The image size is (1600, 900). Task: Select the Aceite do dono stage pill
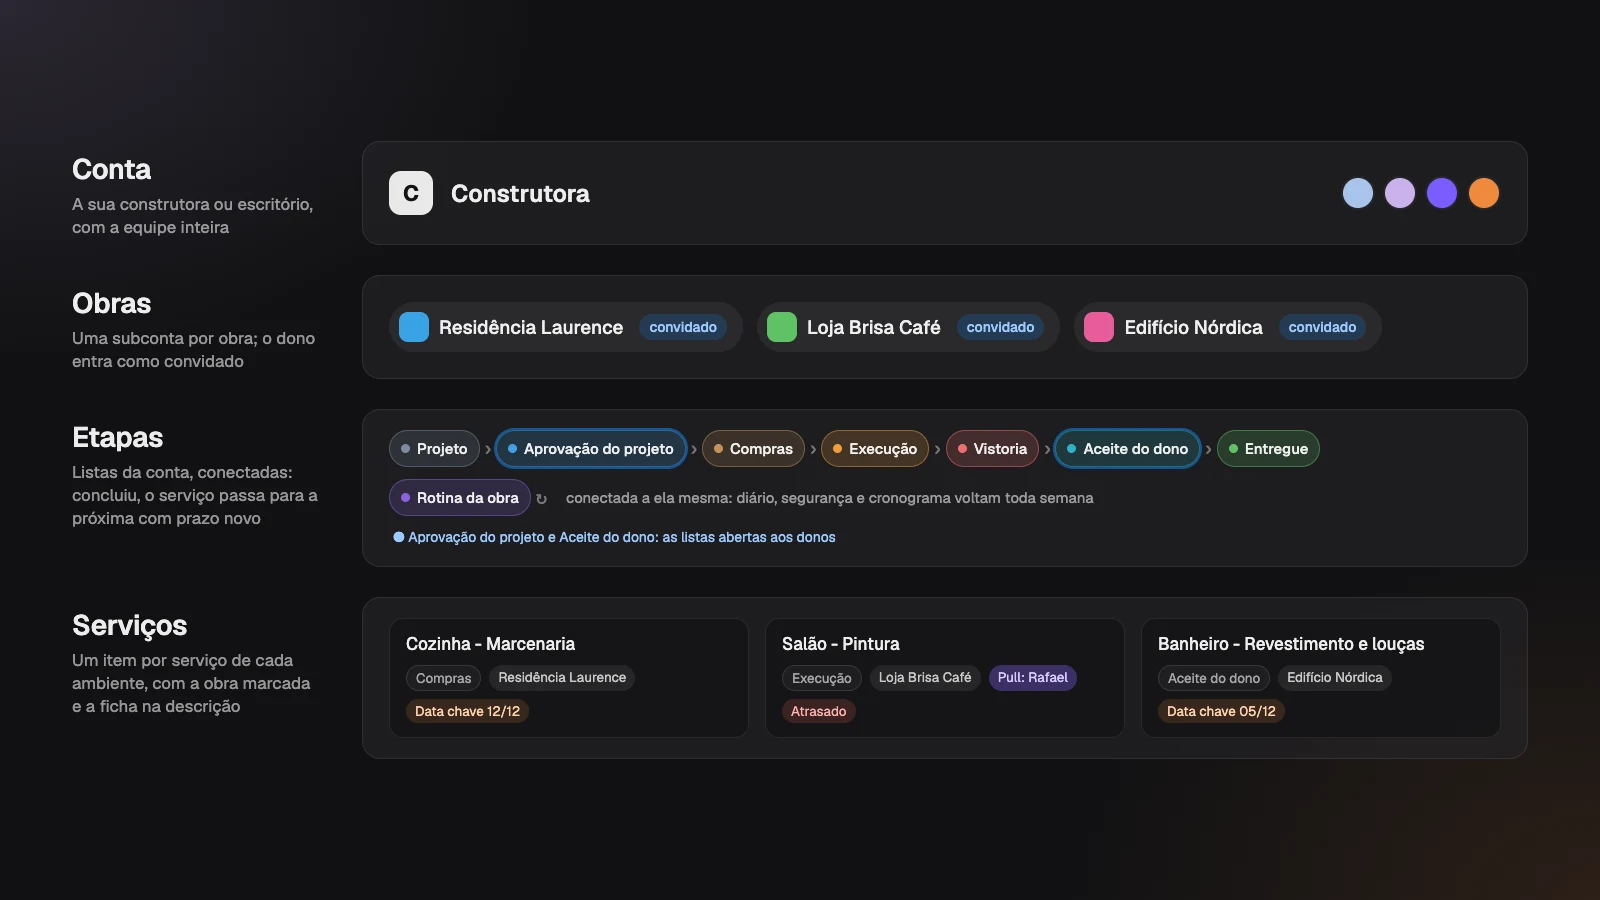1128,449
